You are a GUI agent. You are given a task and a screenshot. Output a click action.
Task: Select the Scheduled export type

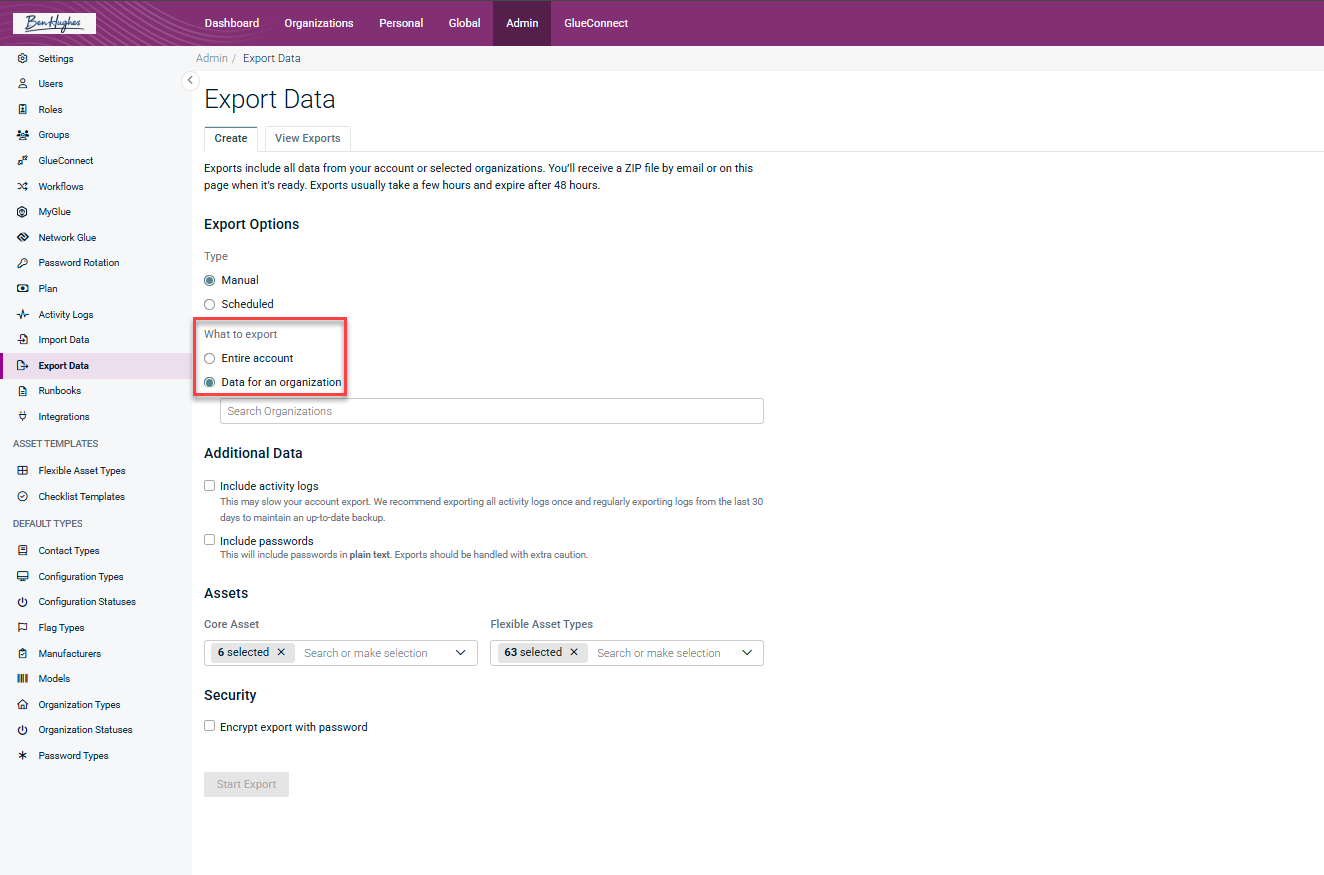[210, 304]
